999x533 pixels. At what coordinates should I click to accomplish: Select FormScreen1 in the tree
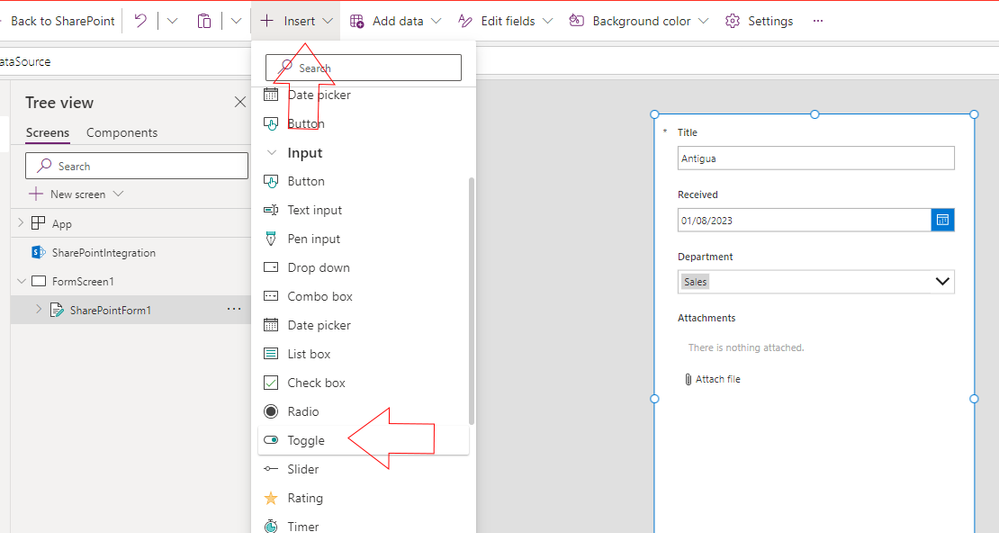tap(83, 281)
